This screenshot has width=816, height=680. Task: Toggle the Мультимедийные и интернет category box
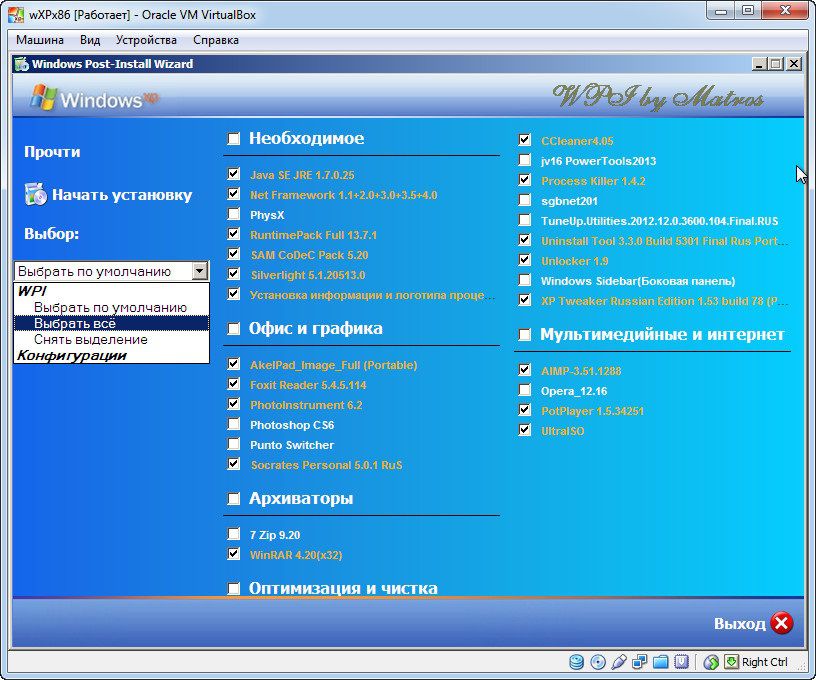[525, 335]
